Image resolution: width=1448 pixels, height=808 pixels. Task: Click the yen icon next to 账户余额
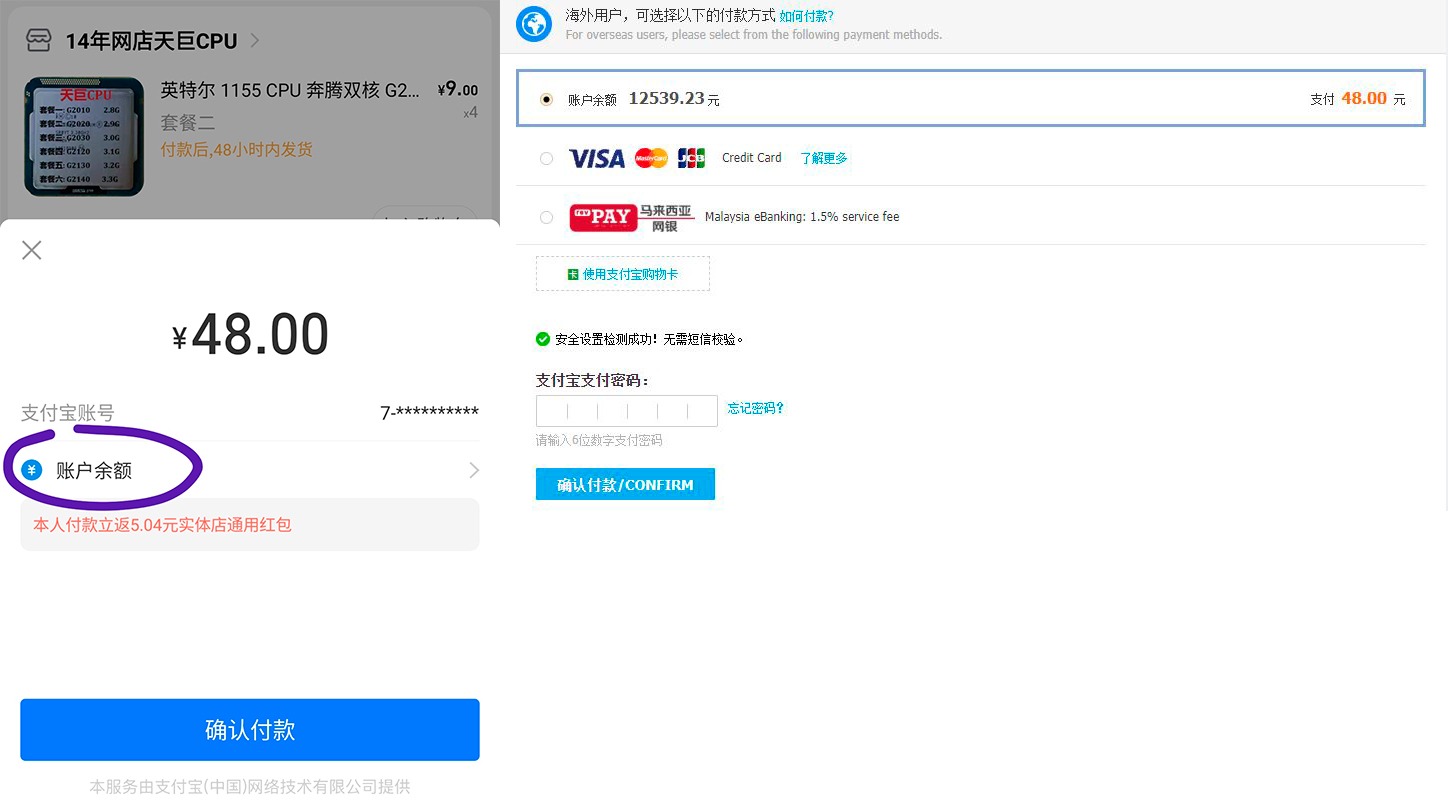[x=32, y=470]
